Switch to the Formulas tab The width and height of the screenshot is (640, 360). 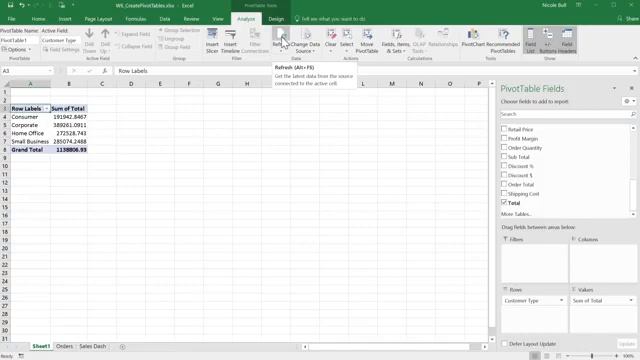pyautogui.click(x=136, y=19)
